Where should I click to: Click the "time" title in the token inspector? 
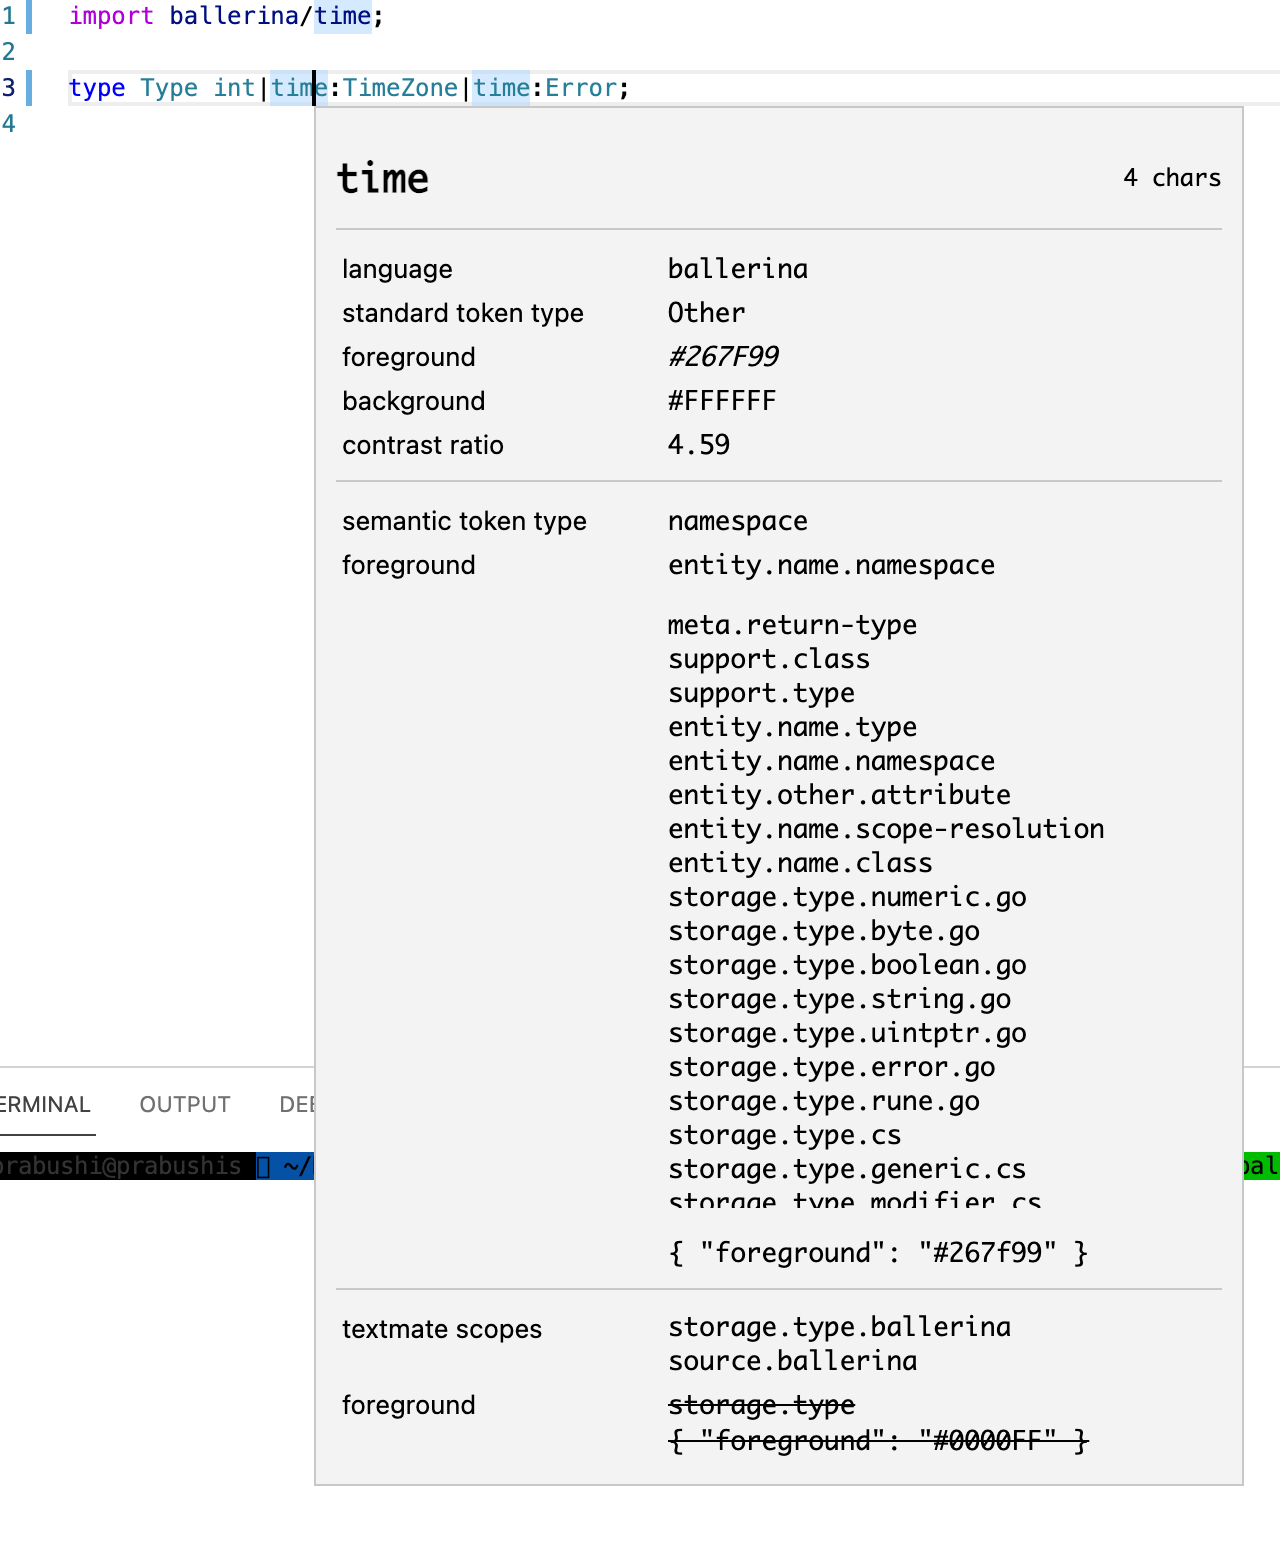382,177
